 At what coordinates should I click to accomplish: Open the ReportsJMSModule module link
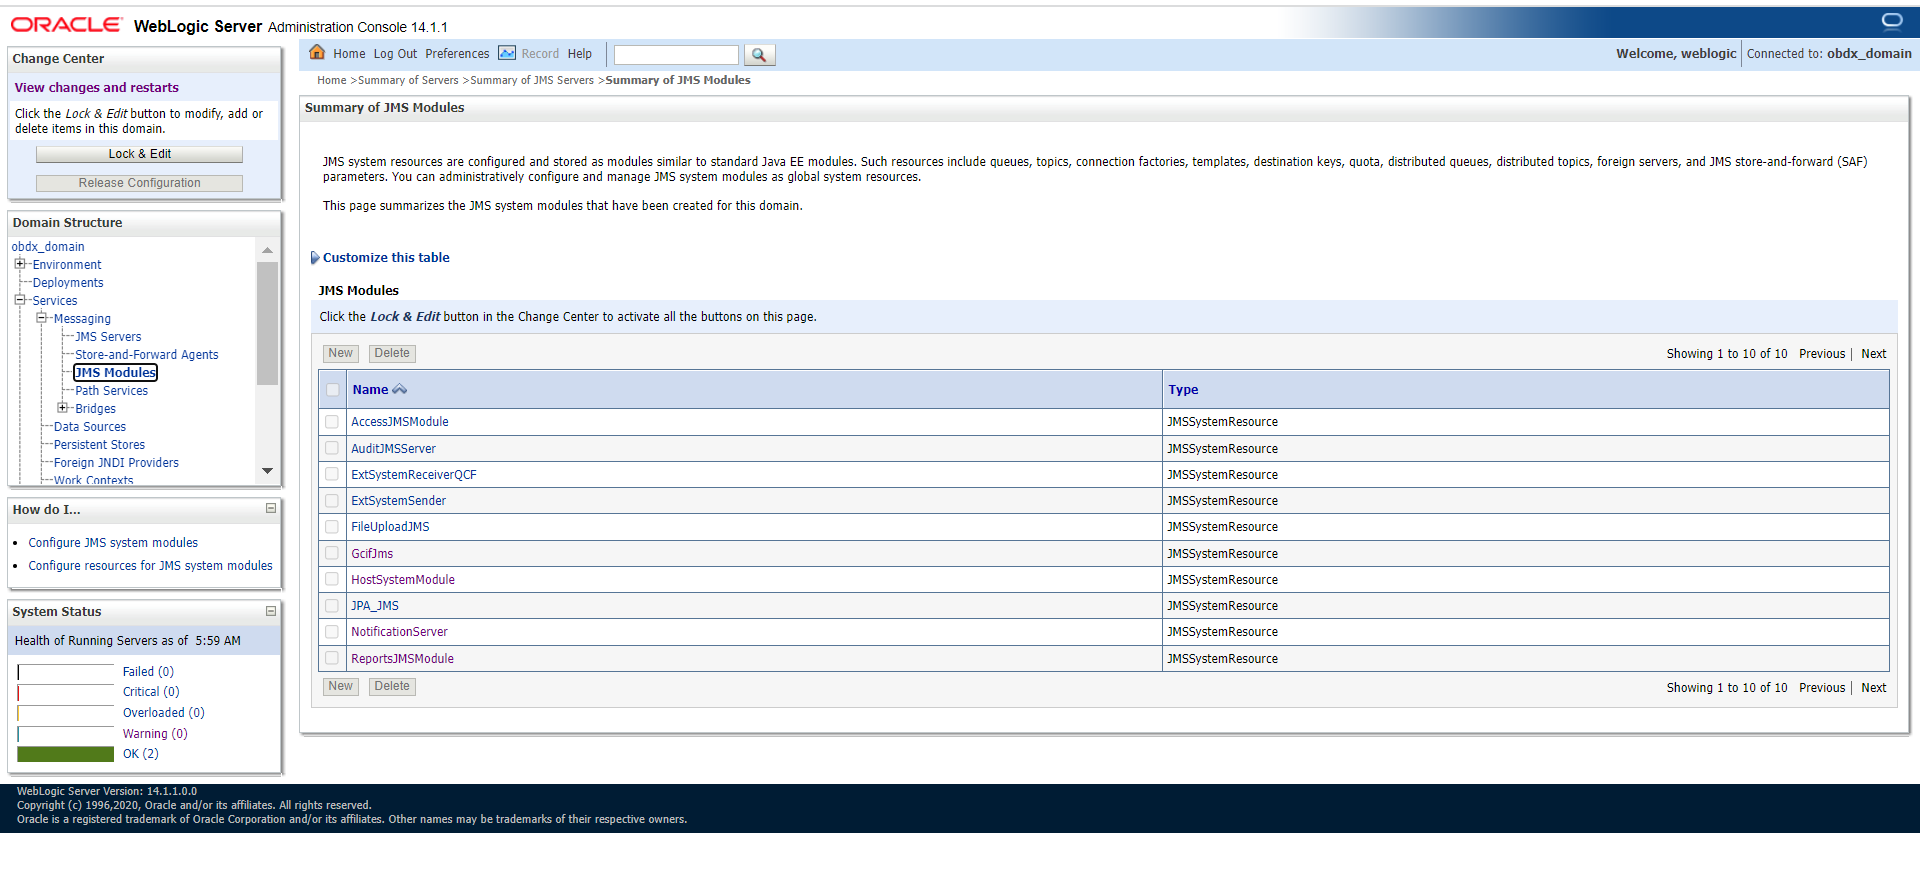click(402, 659)
